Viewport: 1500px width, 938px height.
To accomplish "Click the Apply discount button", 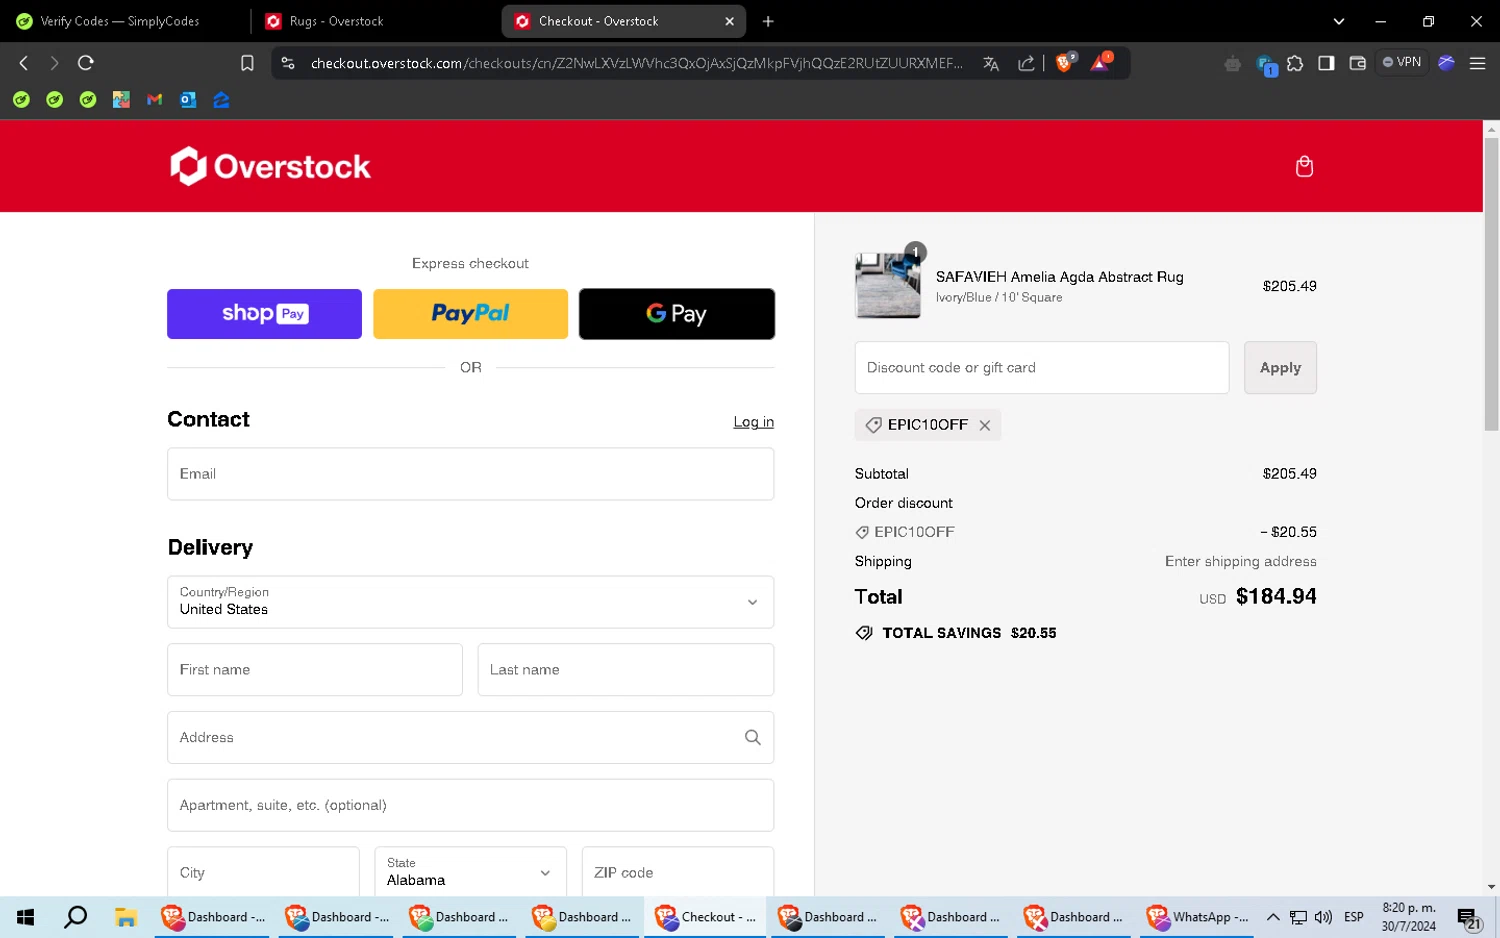I will [1280, 368].
